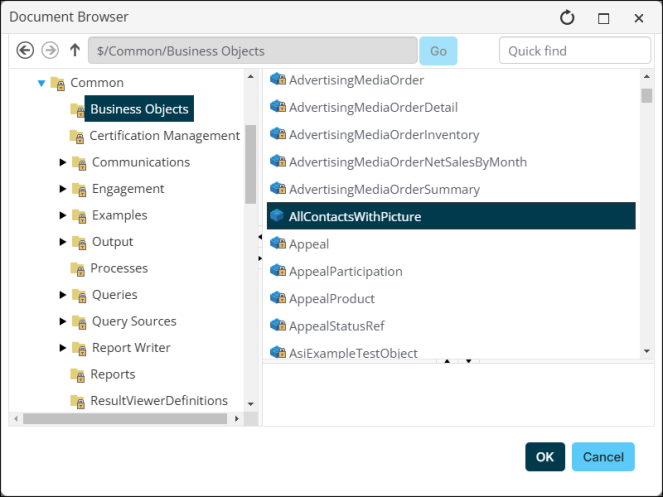
Task: Click the Go button
Action: click(x=438, y=51)
